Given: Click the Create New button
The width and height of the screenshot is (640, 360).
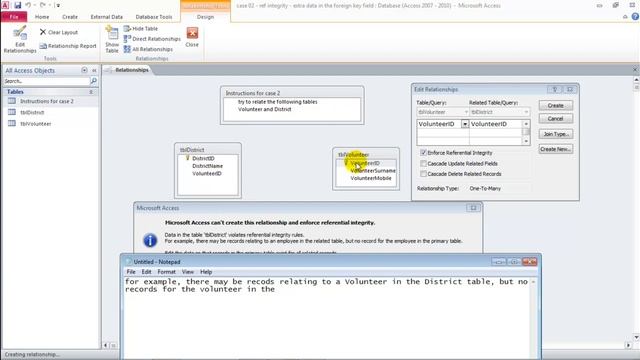Looking at the screenshot, I should [x=556, y=149].
